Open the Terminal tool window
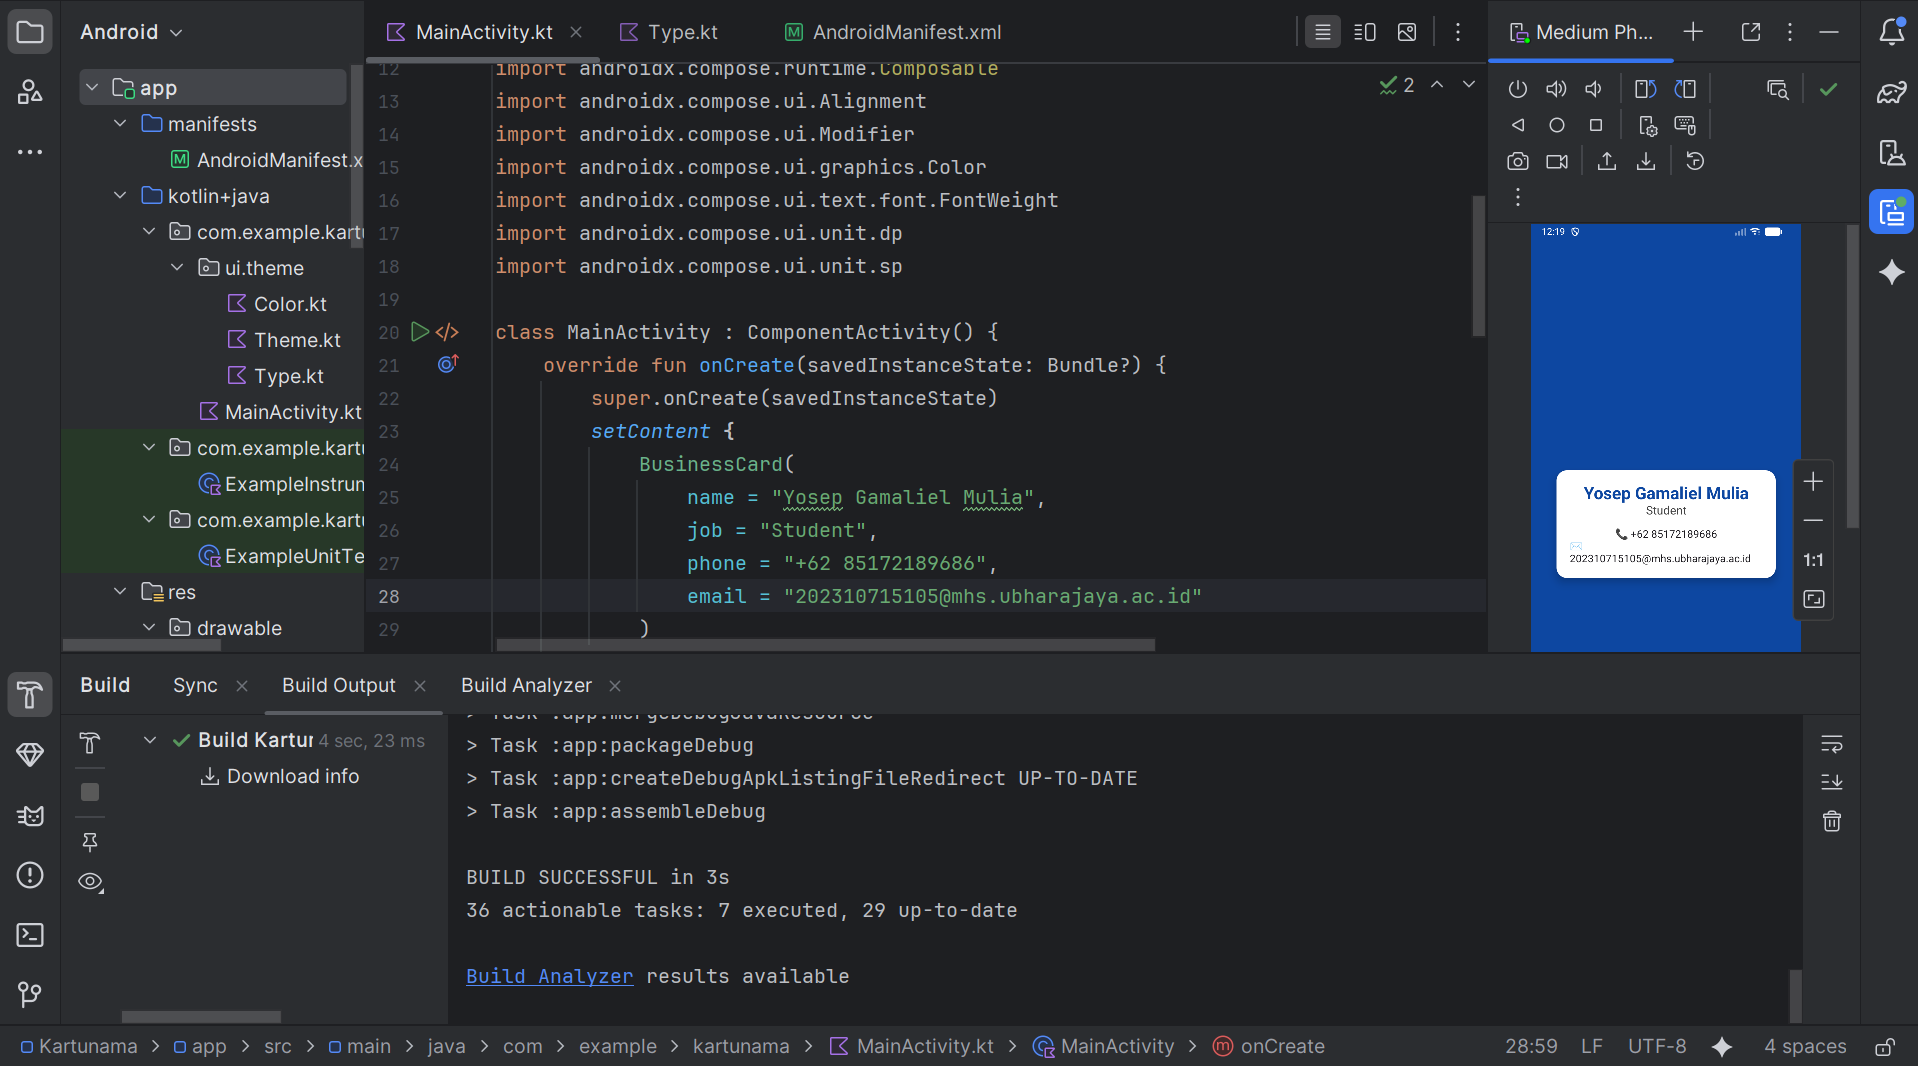The width and height of the screenshot is (1918, 1066). [30, 935]
